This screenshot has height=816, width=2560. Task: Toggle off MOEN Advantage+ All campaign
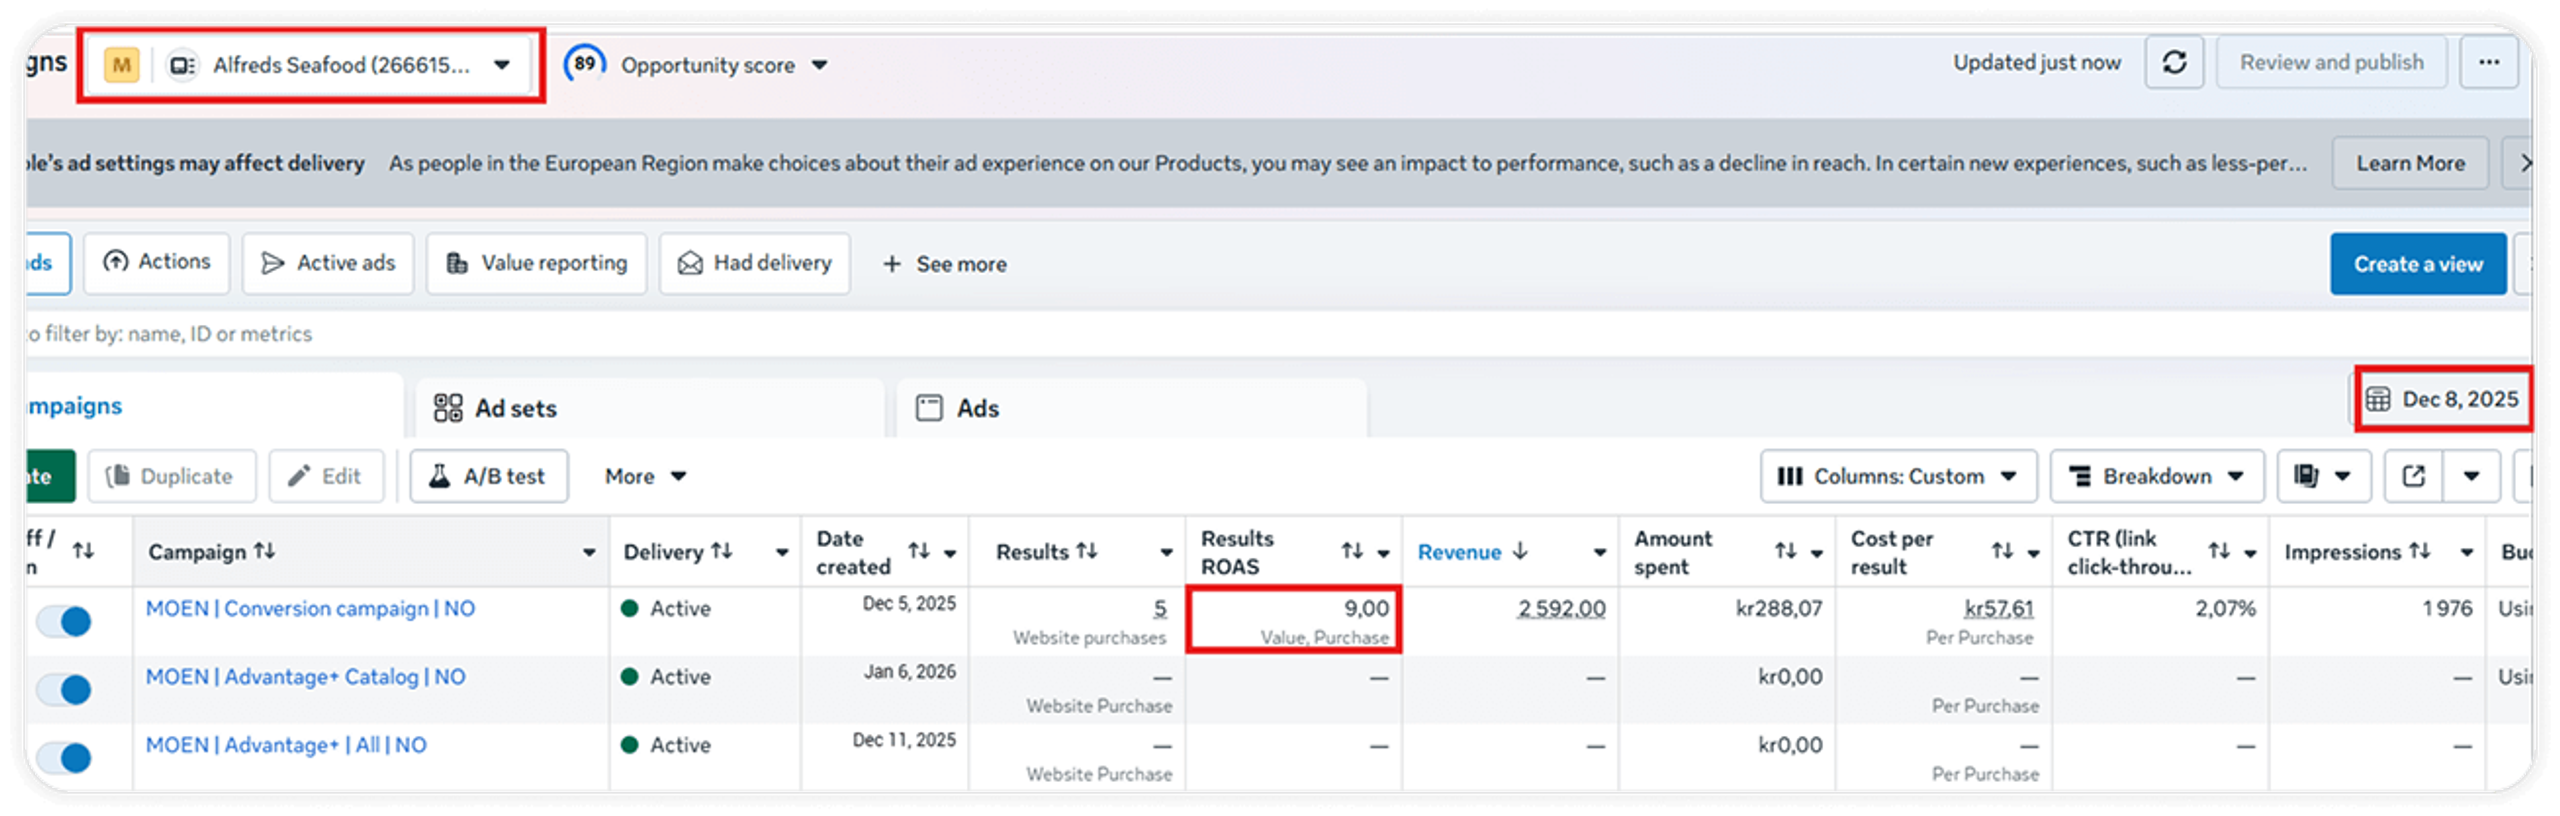[64, 757]
